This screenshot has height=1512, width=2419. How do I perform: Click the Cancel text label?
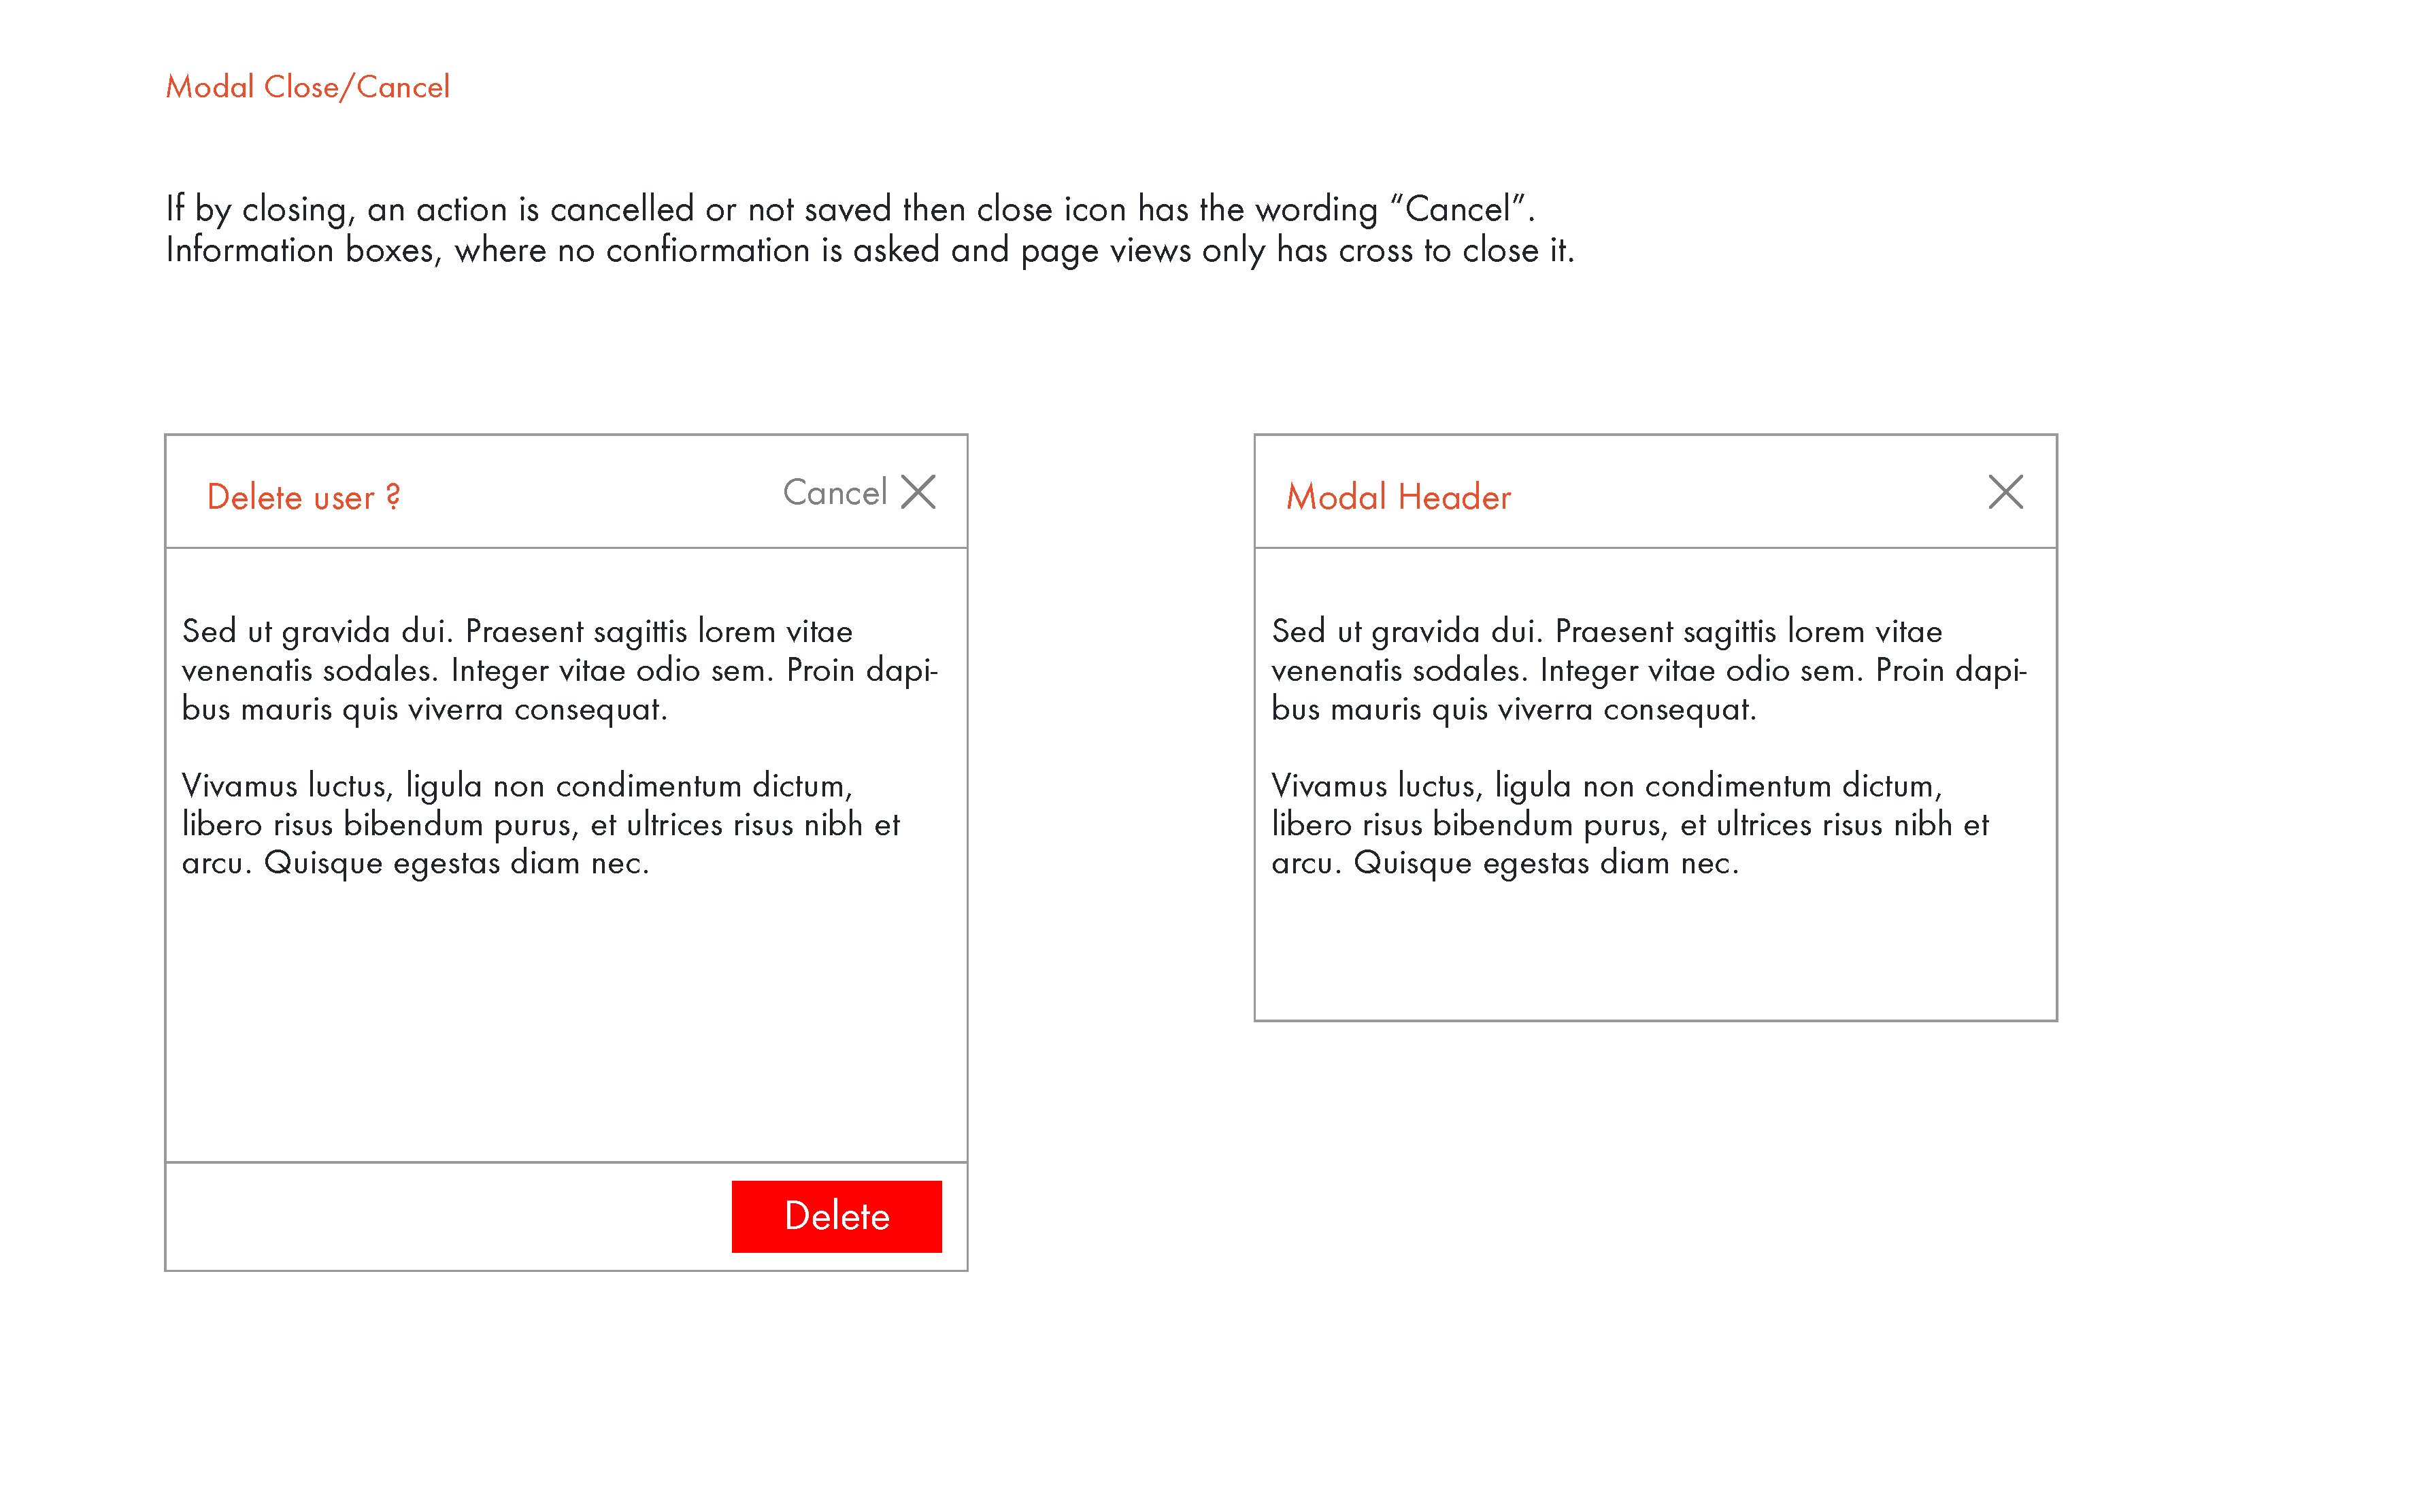(x=834, y=493)
